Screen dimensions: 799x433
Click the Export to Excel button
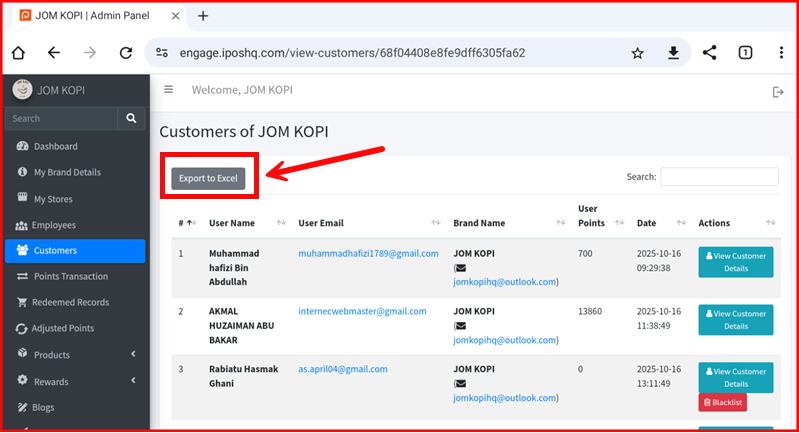[x=208, y=178]
